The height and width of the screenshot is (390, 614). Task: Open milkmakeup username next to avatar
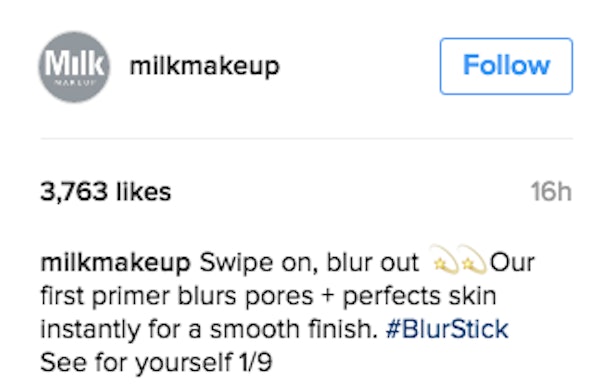205,66
